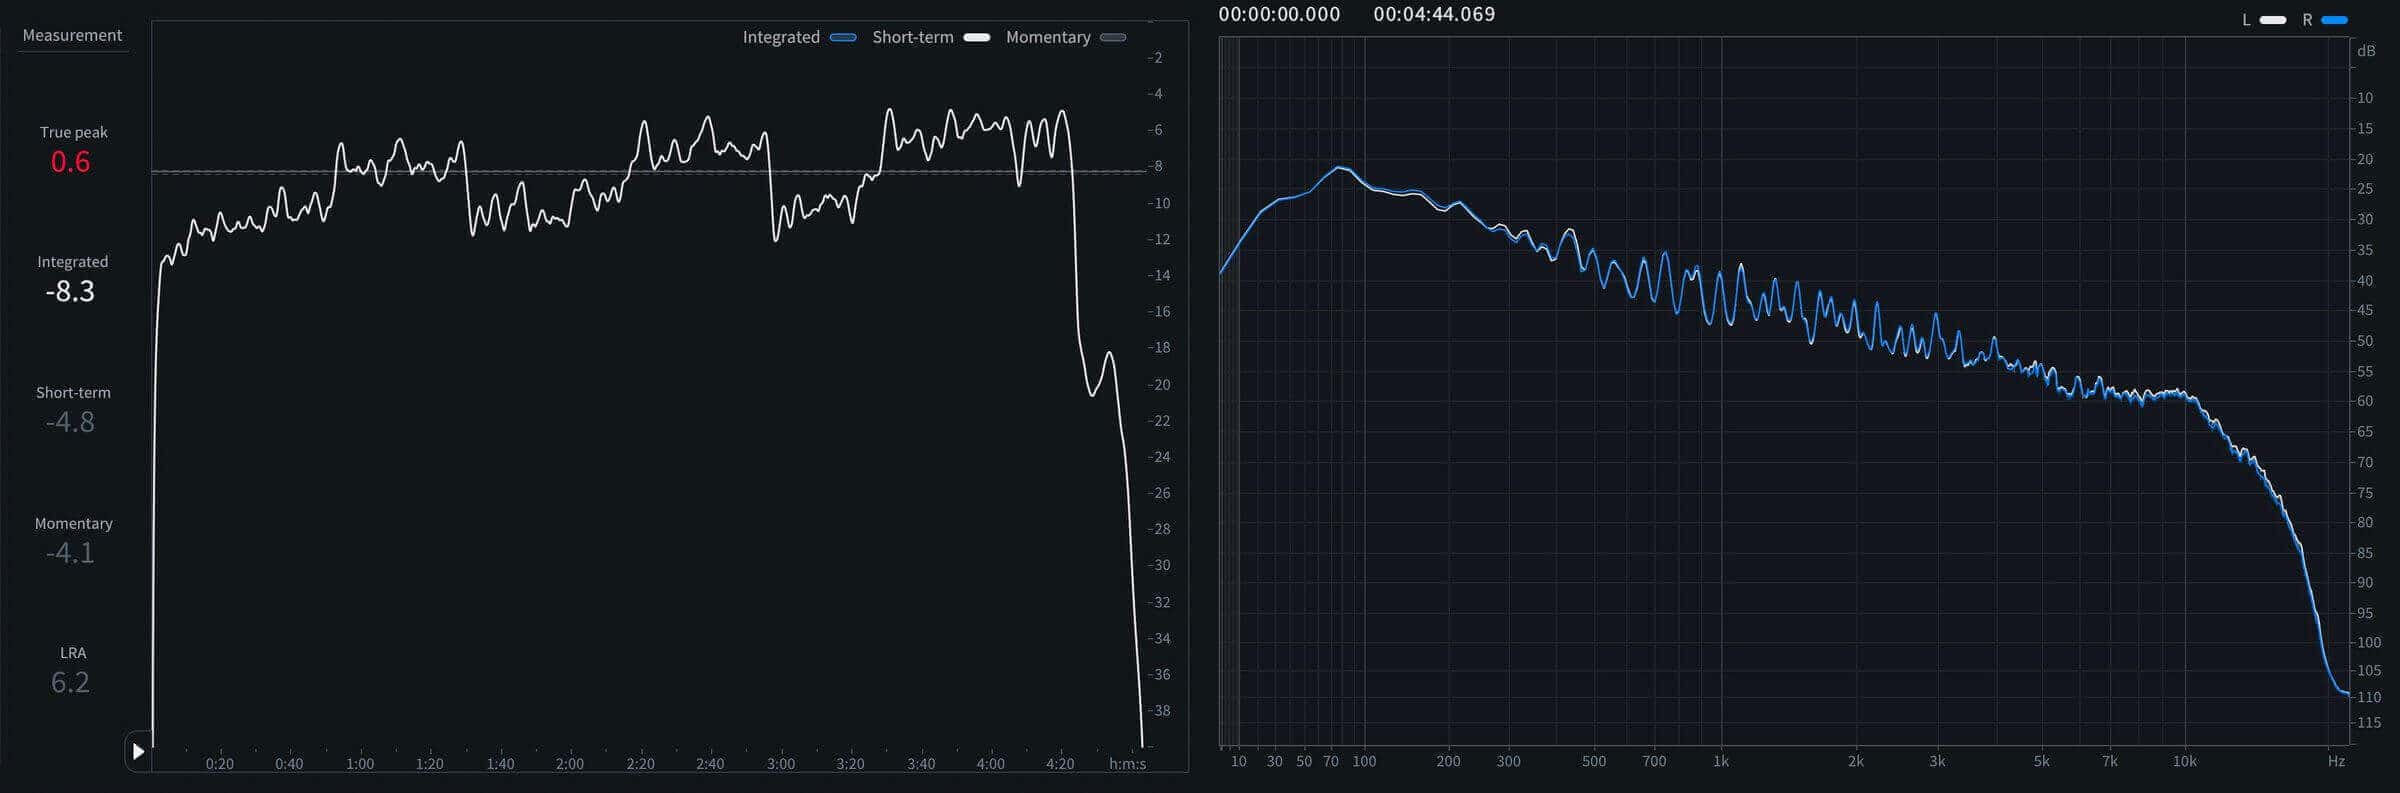Click the Integrated legend color swatch
The width and height of the screenshot is (2400, 793).
[x=843, y=38]
